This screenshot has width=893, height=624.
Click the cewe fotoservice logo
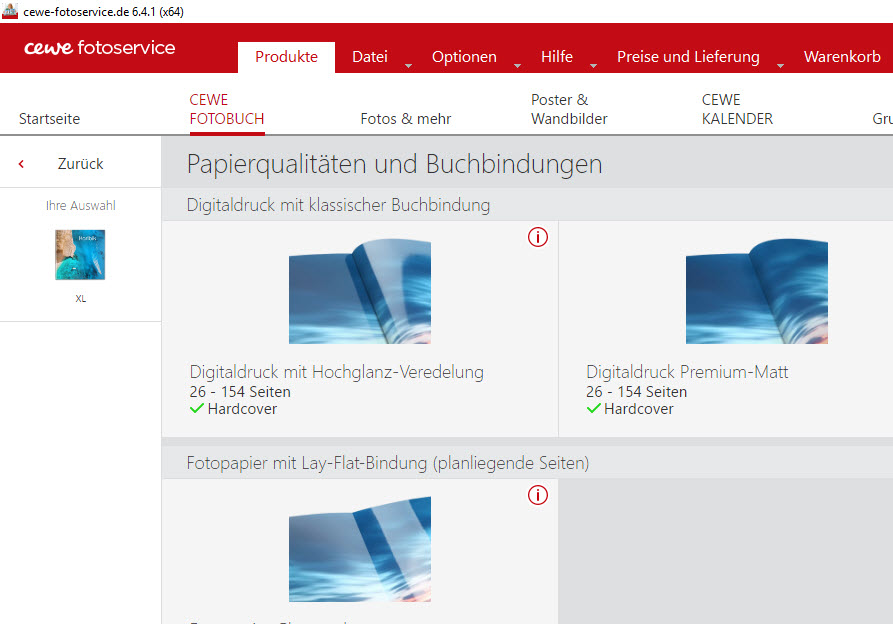point(100,48)
